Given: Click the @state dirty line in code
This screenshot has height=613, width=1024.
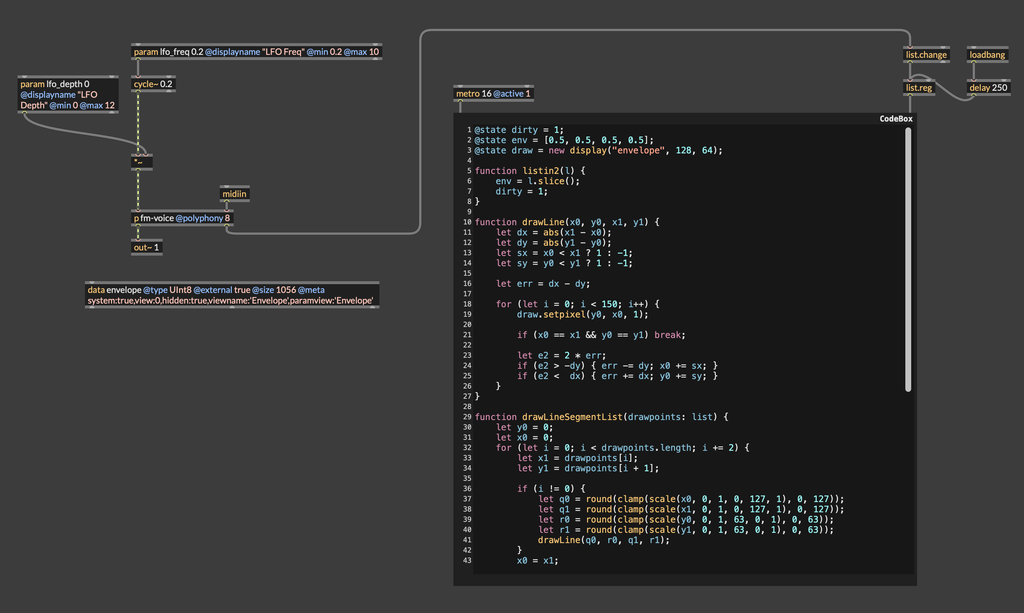Looking at the screenshot, I should point(519,130).
